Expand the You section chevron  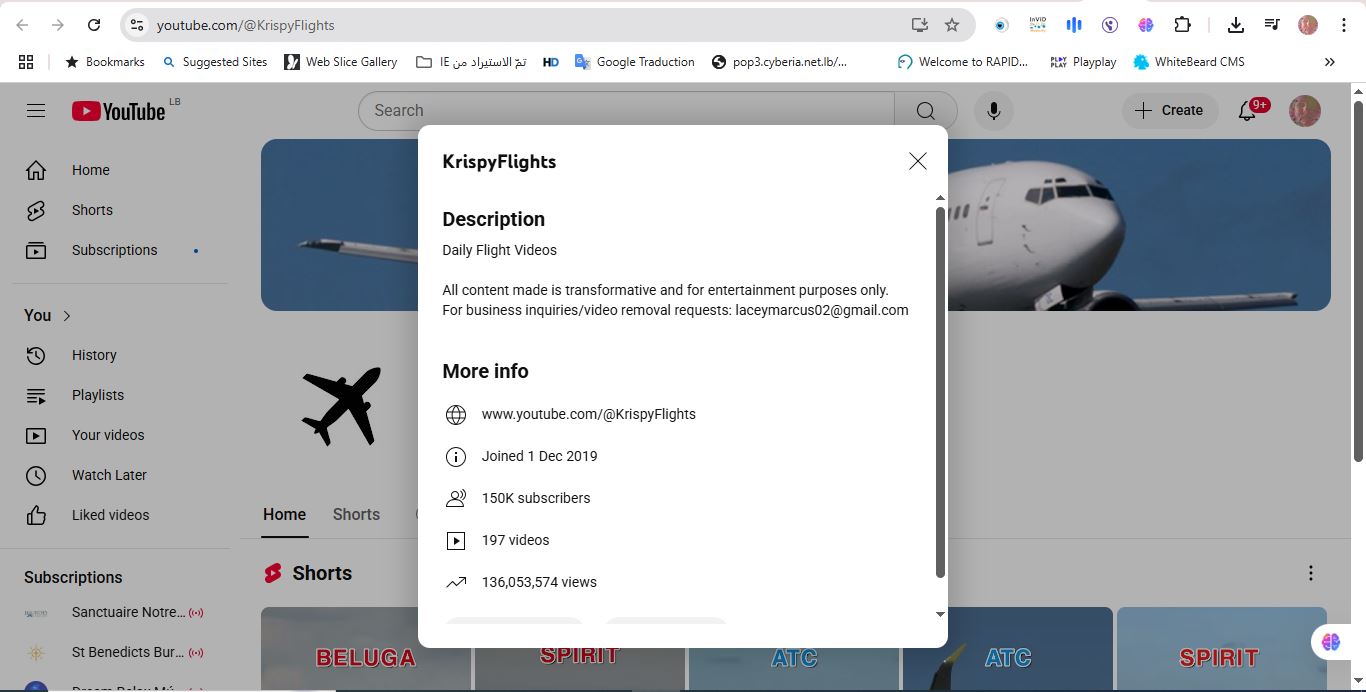click(x=68, y=315)
